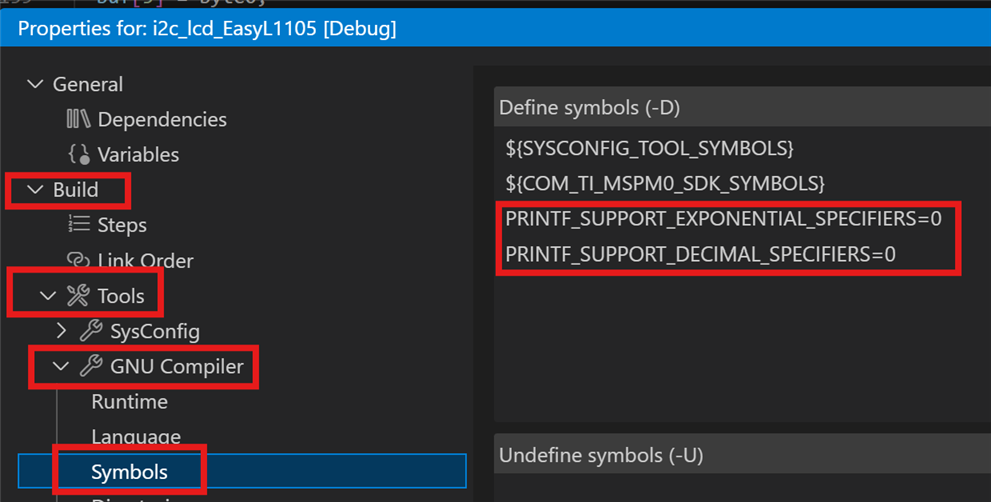Collapse the GNU Compiler chevron

pyautogui.click(x=61, y=366)
